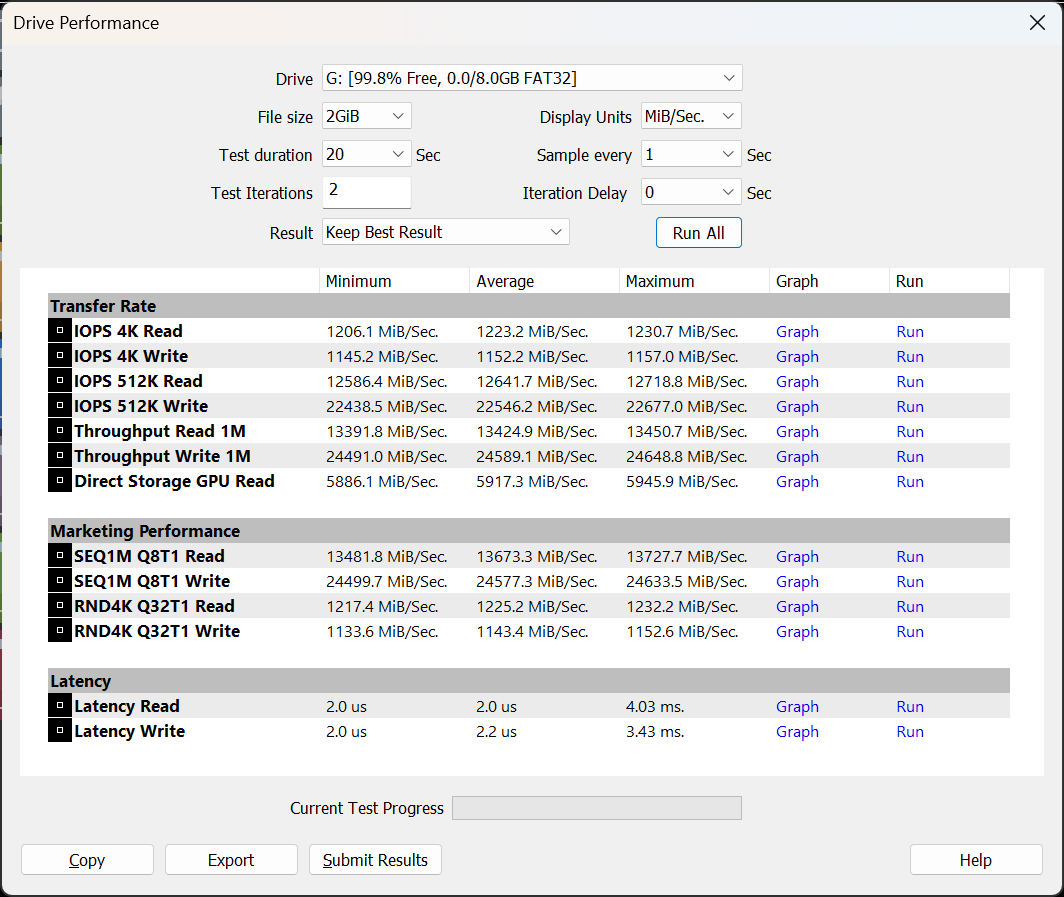Click the 13673.3 MiB/Sec. average value
This screenshot has height=897, width=1064.
536,556
